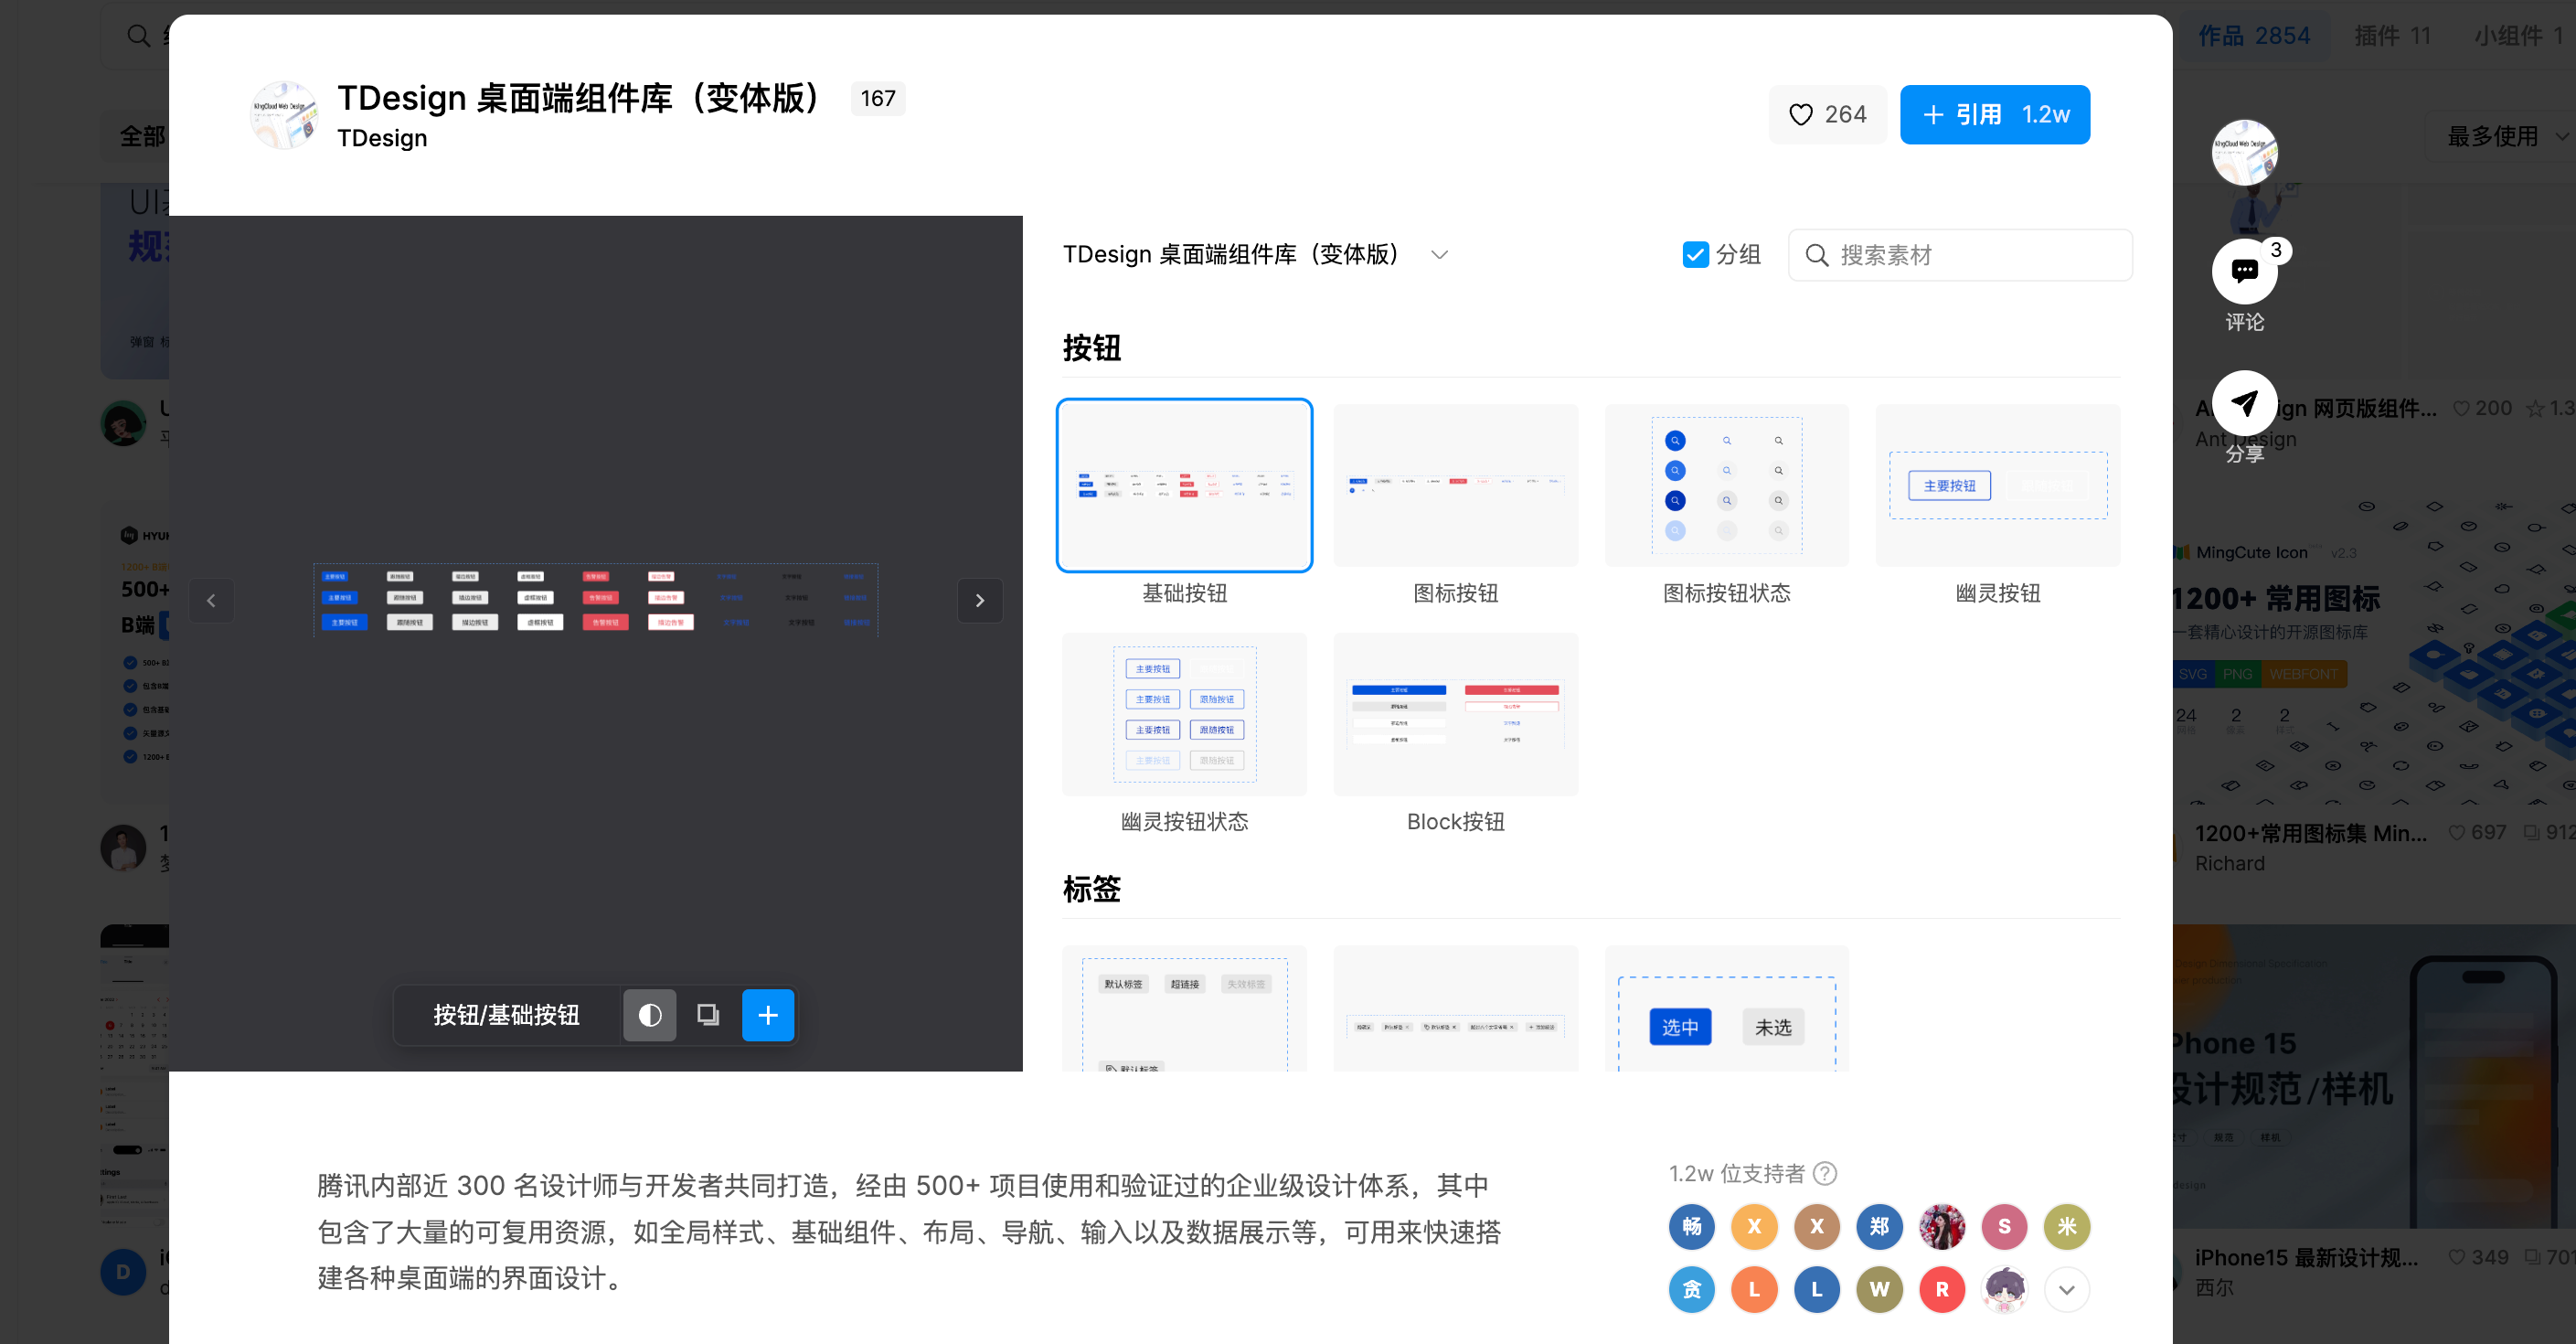Open the author avatar above the comments button
Viewport: 2576px width, 1344px height.
click(2244, 152)
